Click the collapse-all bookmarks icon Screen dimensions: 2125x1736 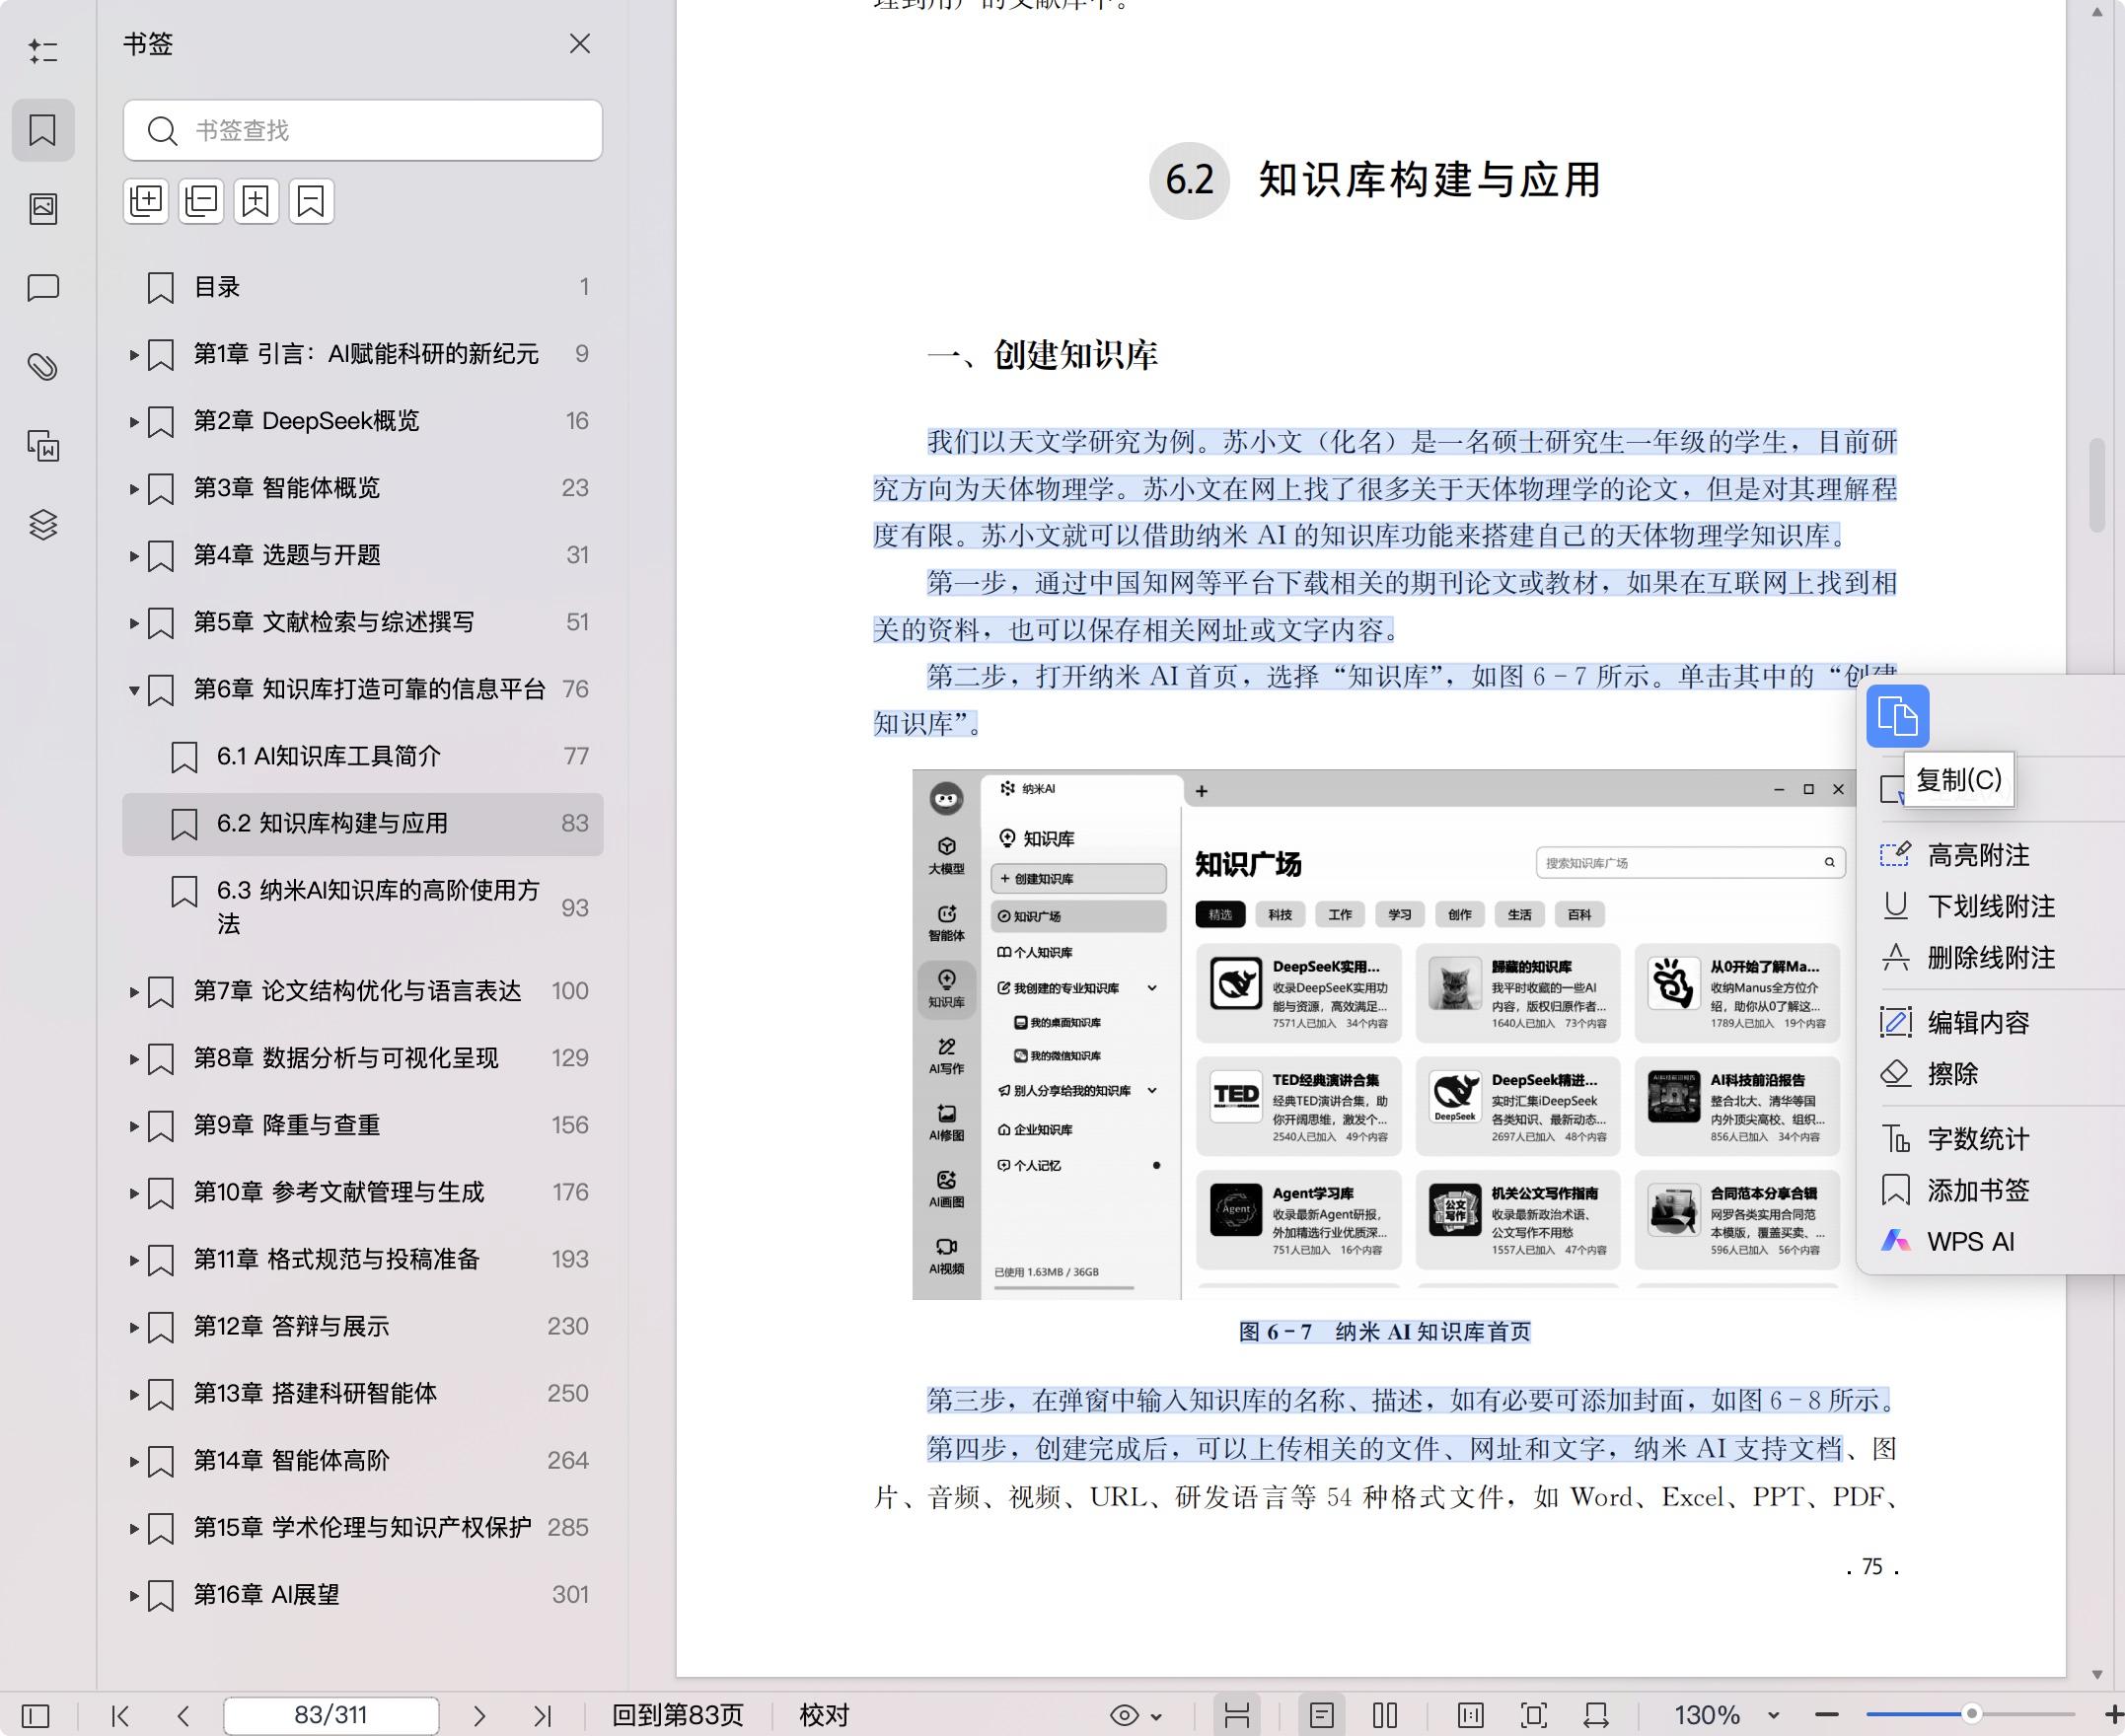pos(201,201)
